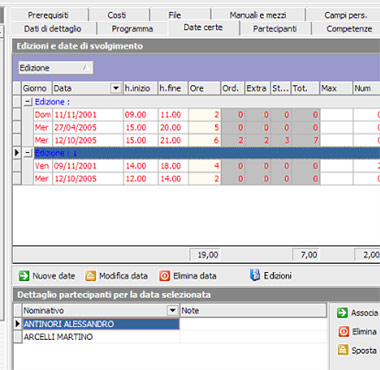Click the red Elimina icon beside participants list
The height and width of the screenshot is (370, 380).
pyautogui.click(x=343, y=331)
